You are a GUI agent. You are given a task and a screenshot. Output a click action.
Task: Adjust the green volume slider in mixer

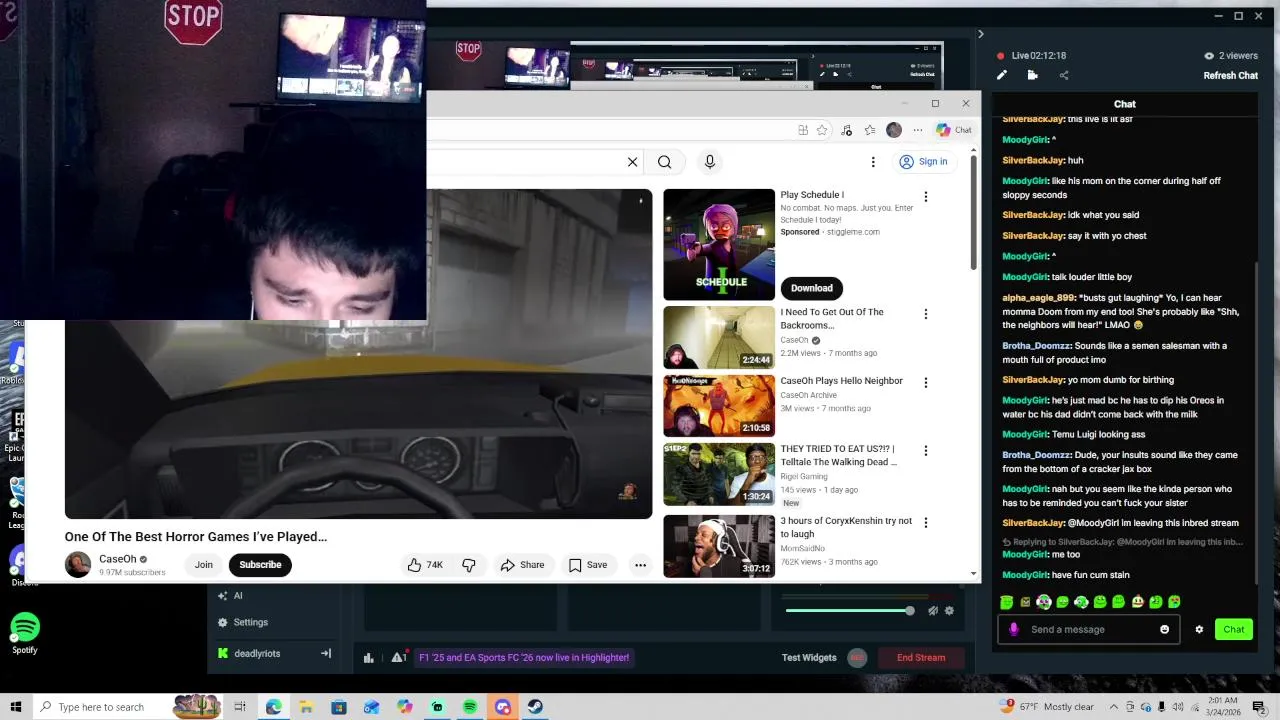click(847, 610)
